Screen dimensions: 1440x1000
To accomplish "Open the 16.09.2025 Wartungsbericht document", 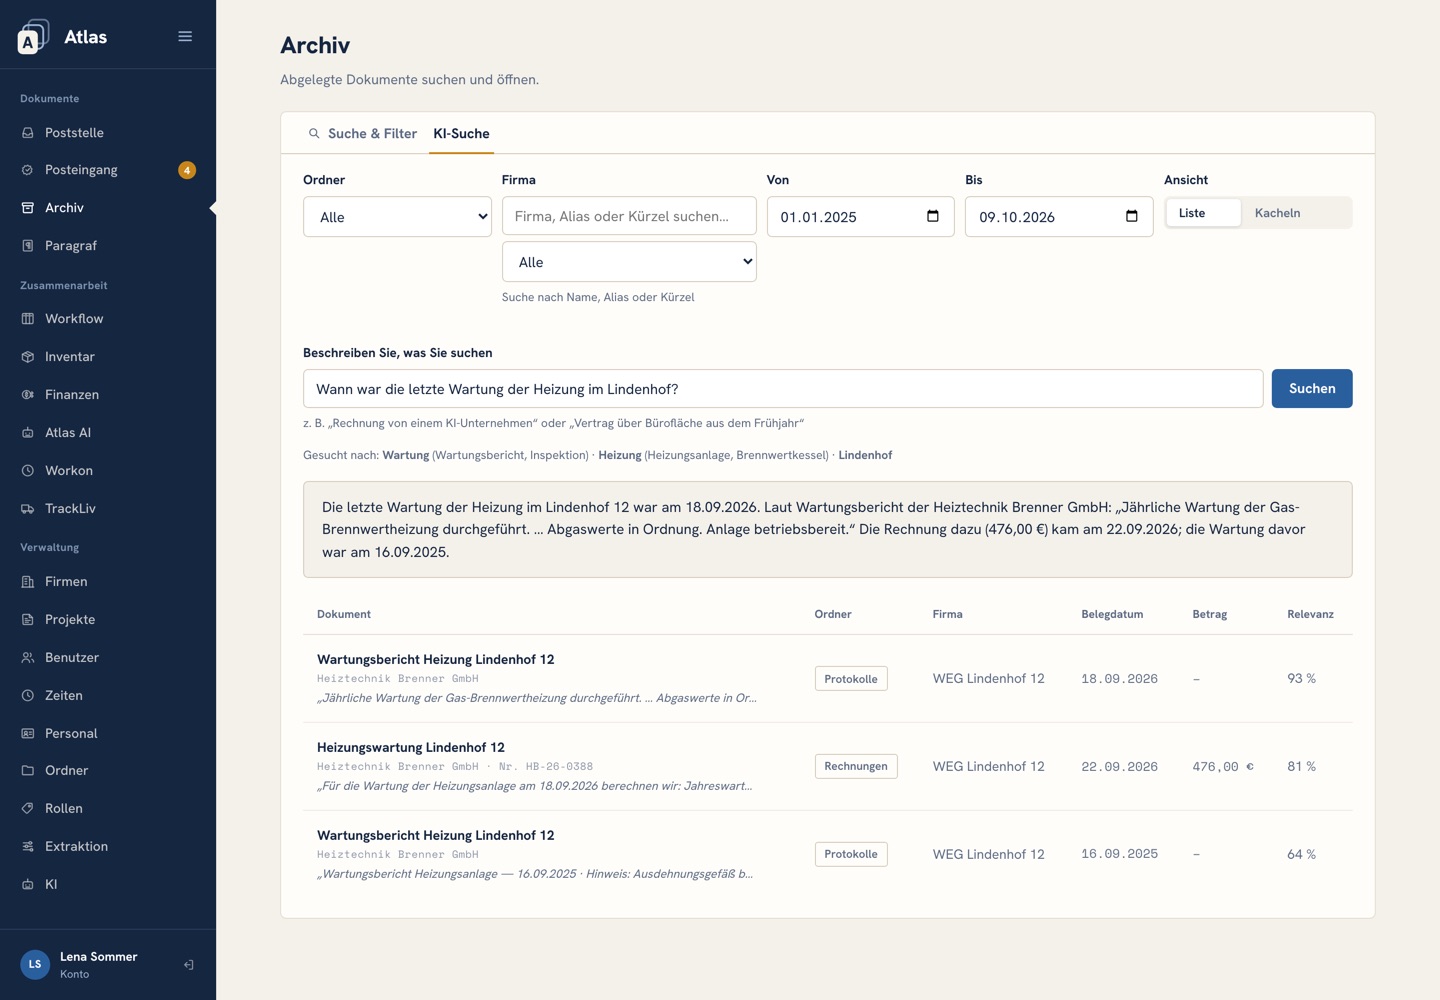I will (x=828, y=855).
